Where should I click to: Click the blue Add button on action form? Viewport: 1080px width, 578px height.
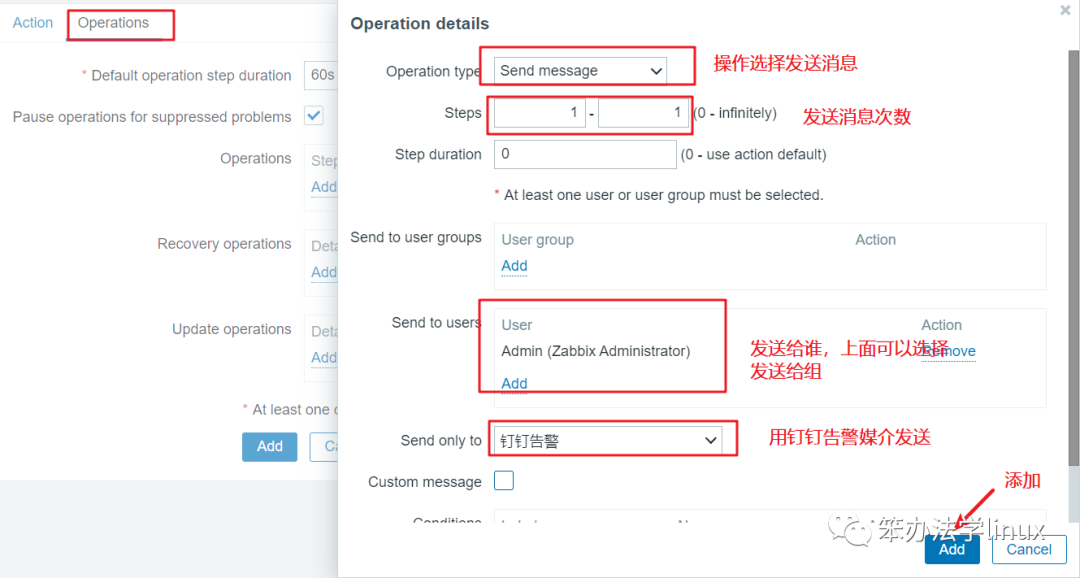pos(269,446)
